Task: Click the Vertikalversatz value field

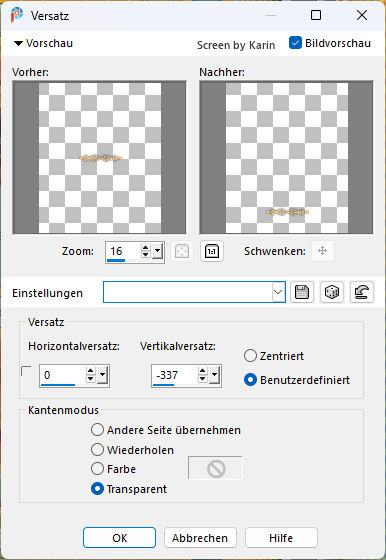Action: point(174,375)
